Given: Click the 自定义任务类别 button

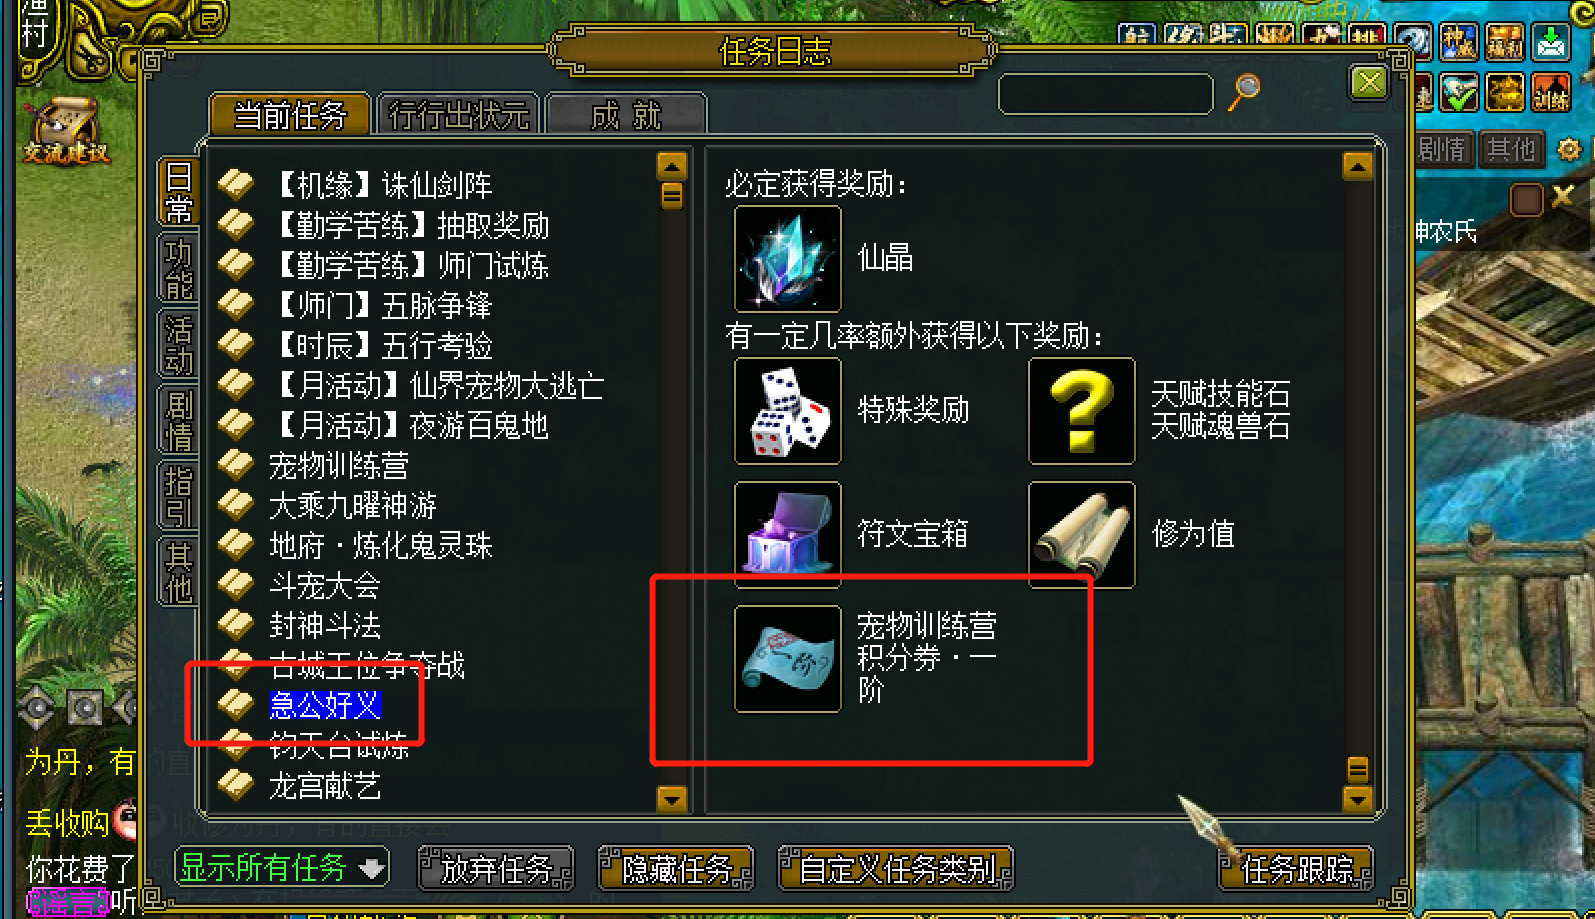Looking at the screenshot, I should 897,868.
